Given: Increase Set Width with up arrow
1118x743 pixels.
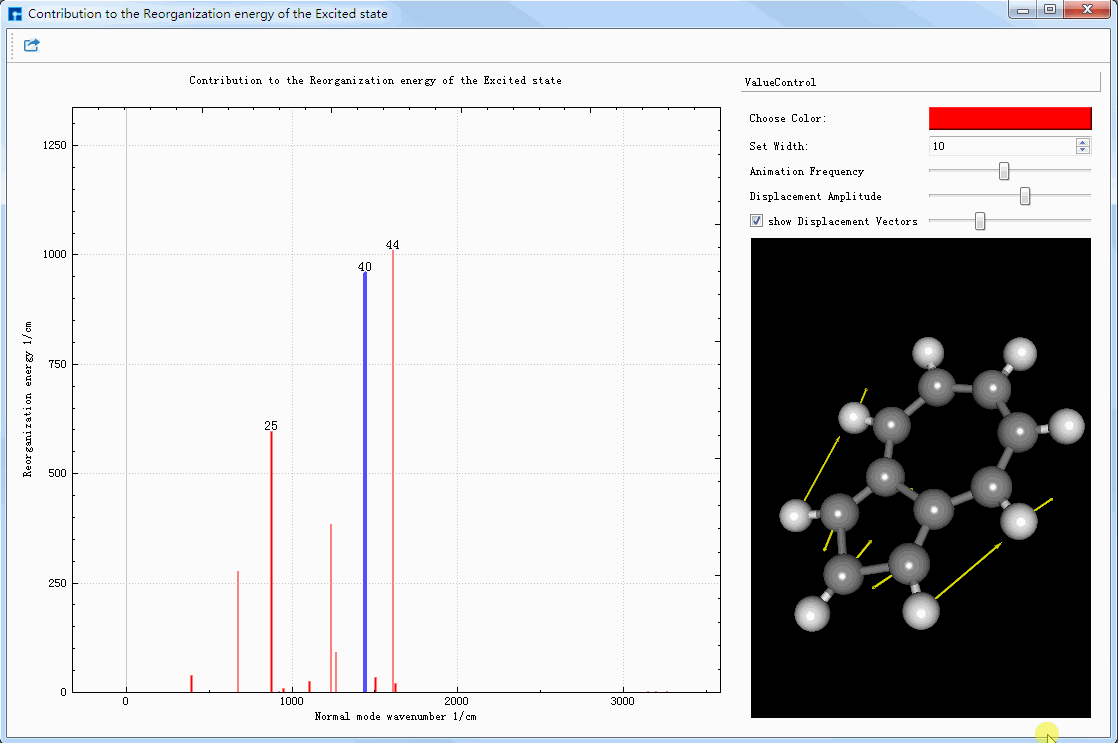Looking at the screenshot, I should click(x=1083, y=142).
